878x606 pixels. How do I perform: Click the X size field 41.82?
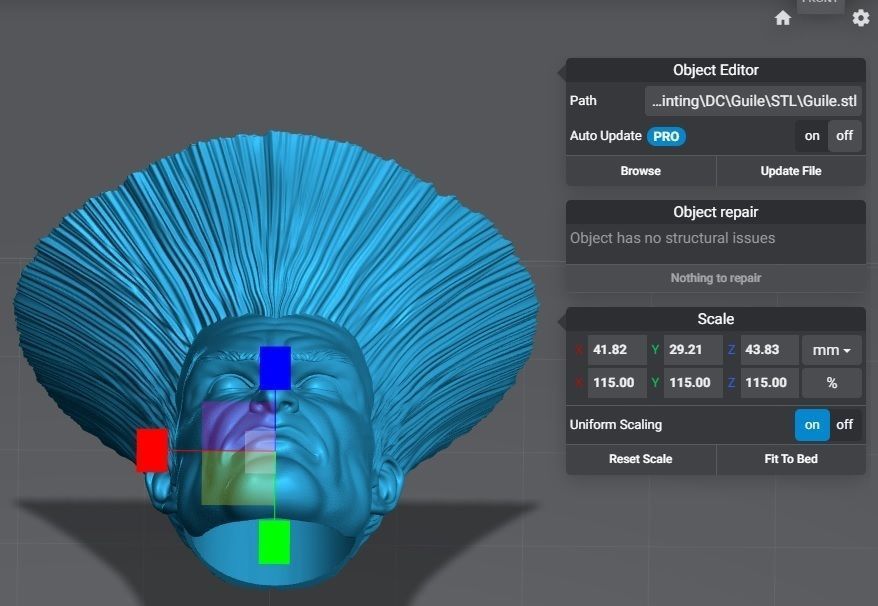(x=617, y=350)
